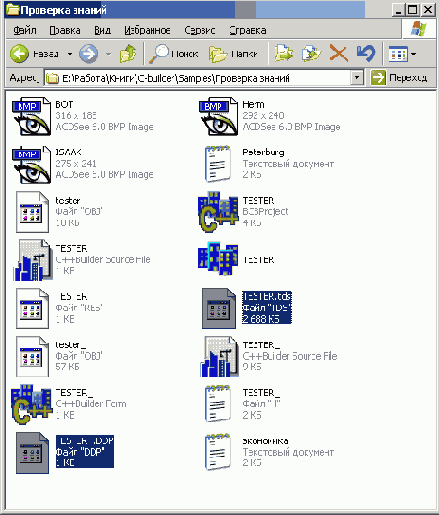Click the Переход go button
439x515 pixels.
point(399,78)
